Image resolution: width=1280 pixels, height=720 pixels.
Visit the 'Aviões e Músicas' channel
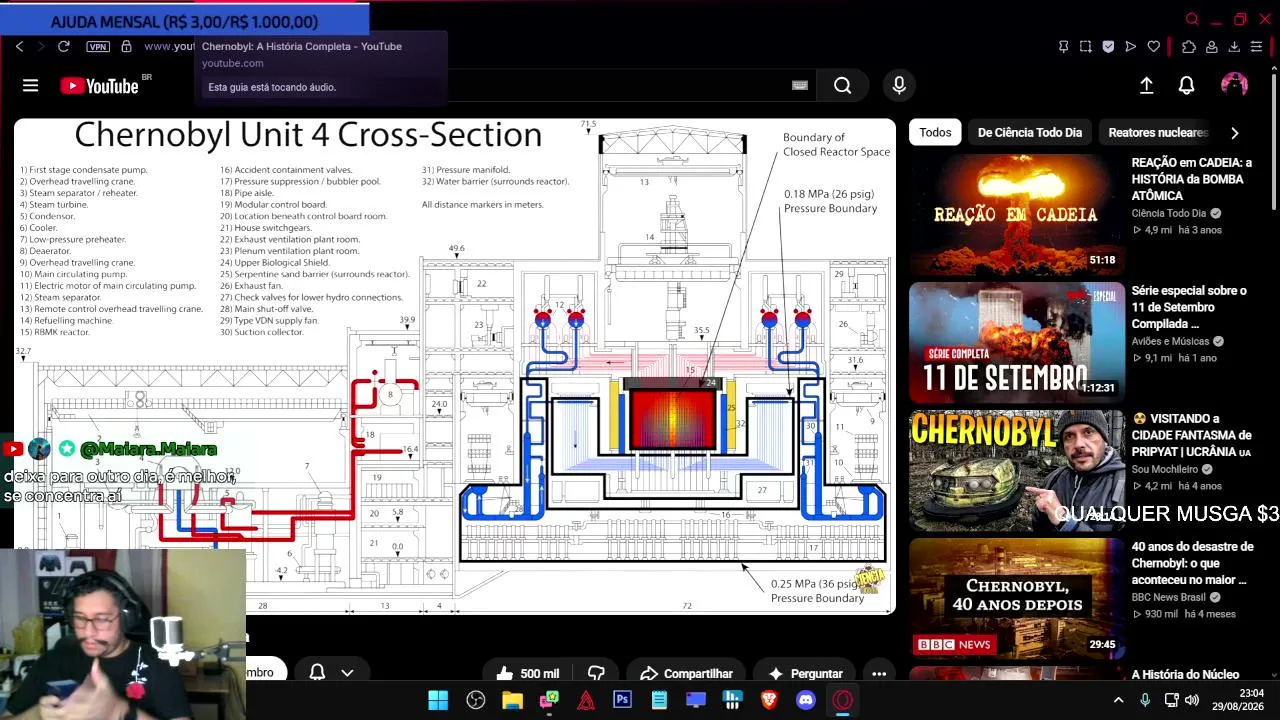click(1171, 341)
